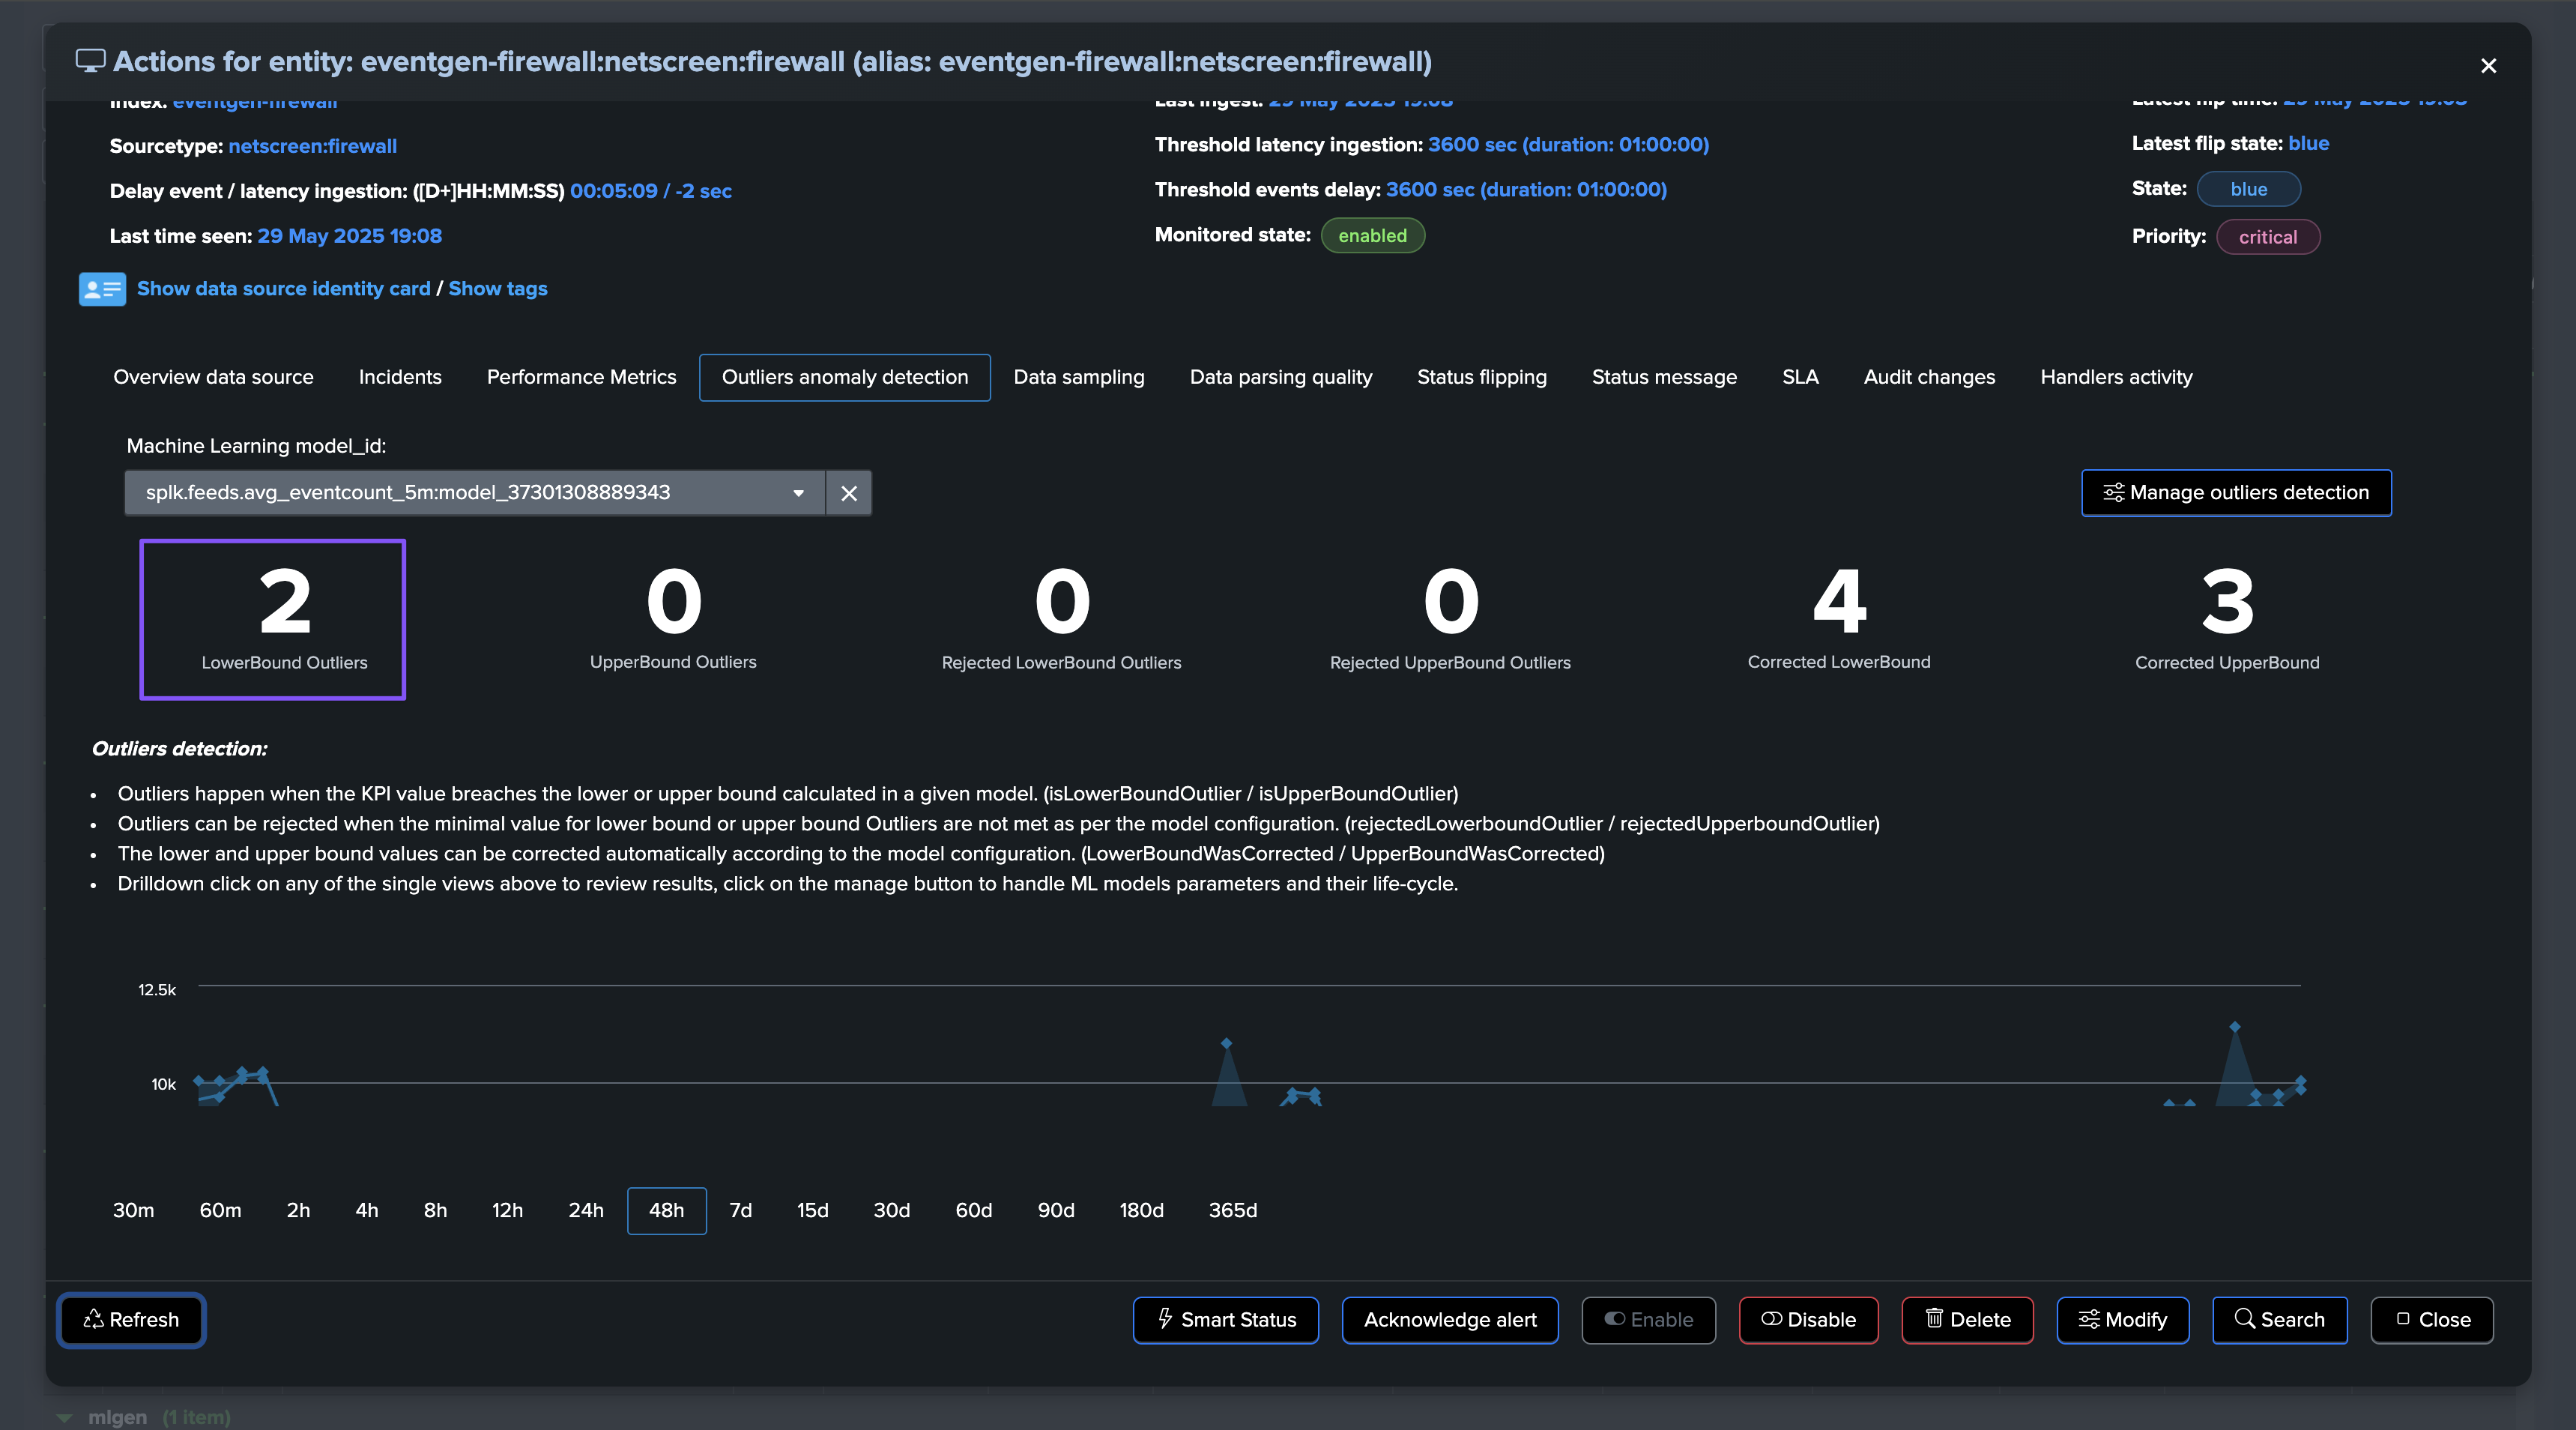The image size is (2576, 1430).
Task: Open the Status flipping tab
Action: (1481, 377)
